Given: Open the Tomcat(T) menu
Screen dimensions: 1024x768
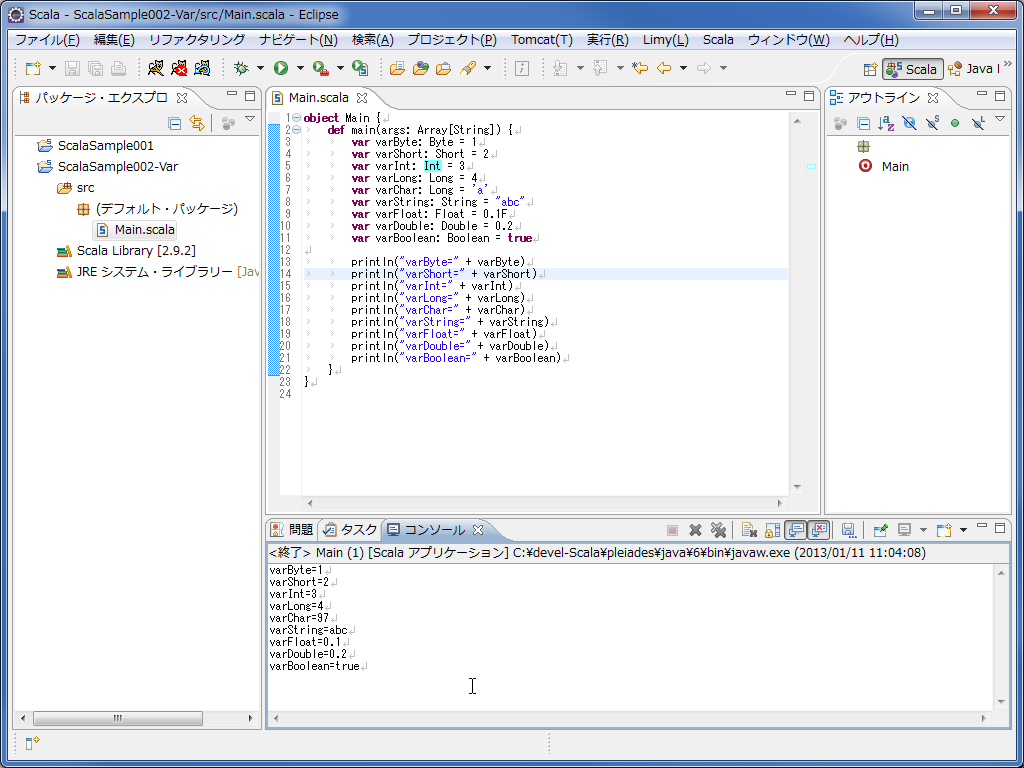Looking at the screenshot, I should 541,40.
